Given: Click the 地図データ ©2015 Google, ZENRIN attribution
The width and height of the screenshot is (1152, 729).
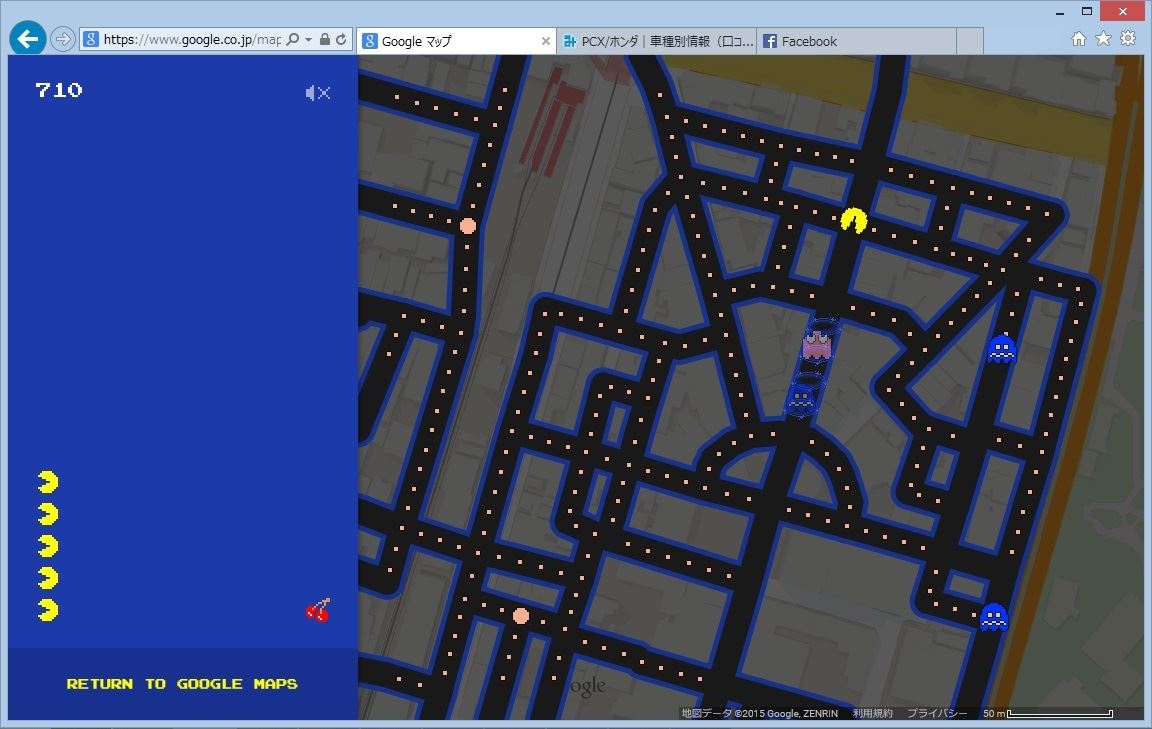Looking at the screenshot, I should click(760, 713).
